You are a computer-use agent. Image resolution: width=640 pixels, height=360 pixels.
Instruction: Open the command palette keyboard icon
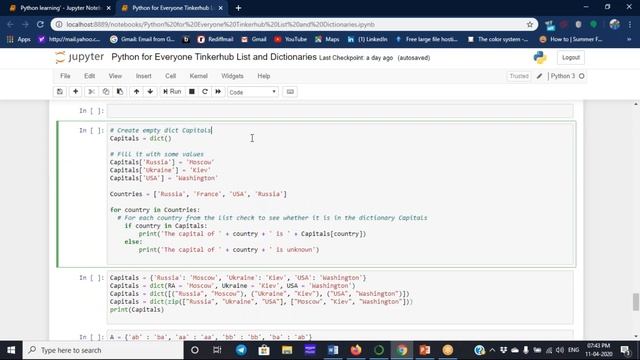[290, 92]
